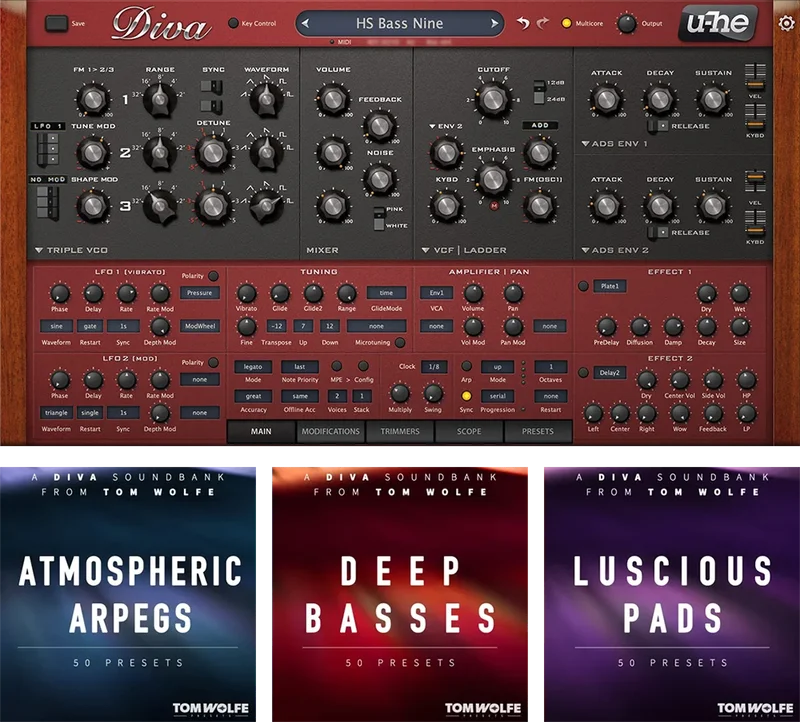
Task: Click the GlideMode time button
Action: point(386,293)
